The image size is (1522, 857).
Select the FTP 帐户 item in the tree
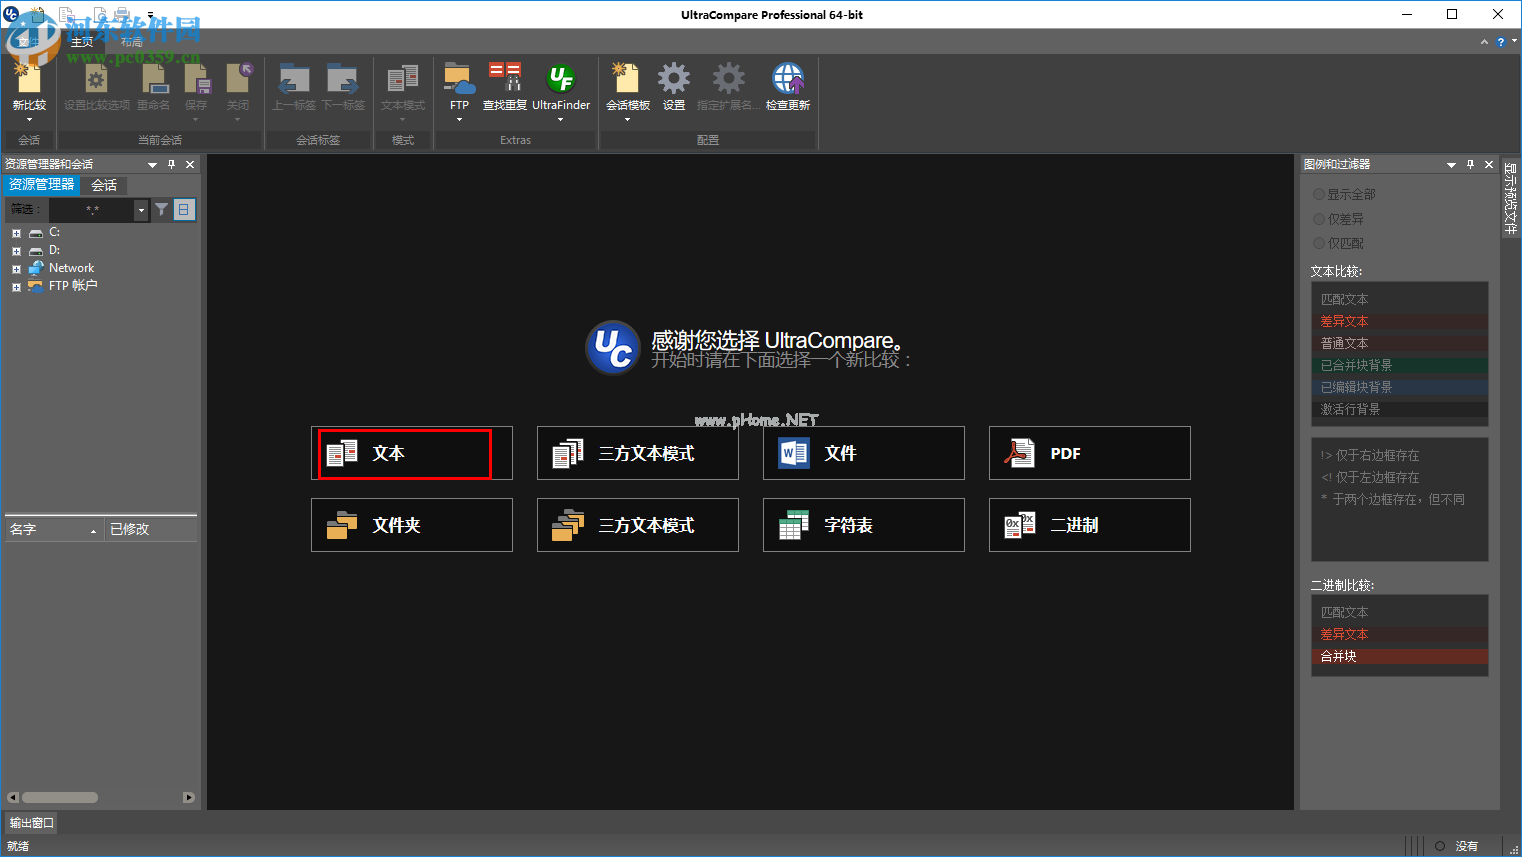73,286
